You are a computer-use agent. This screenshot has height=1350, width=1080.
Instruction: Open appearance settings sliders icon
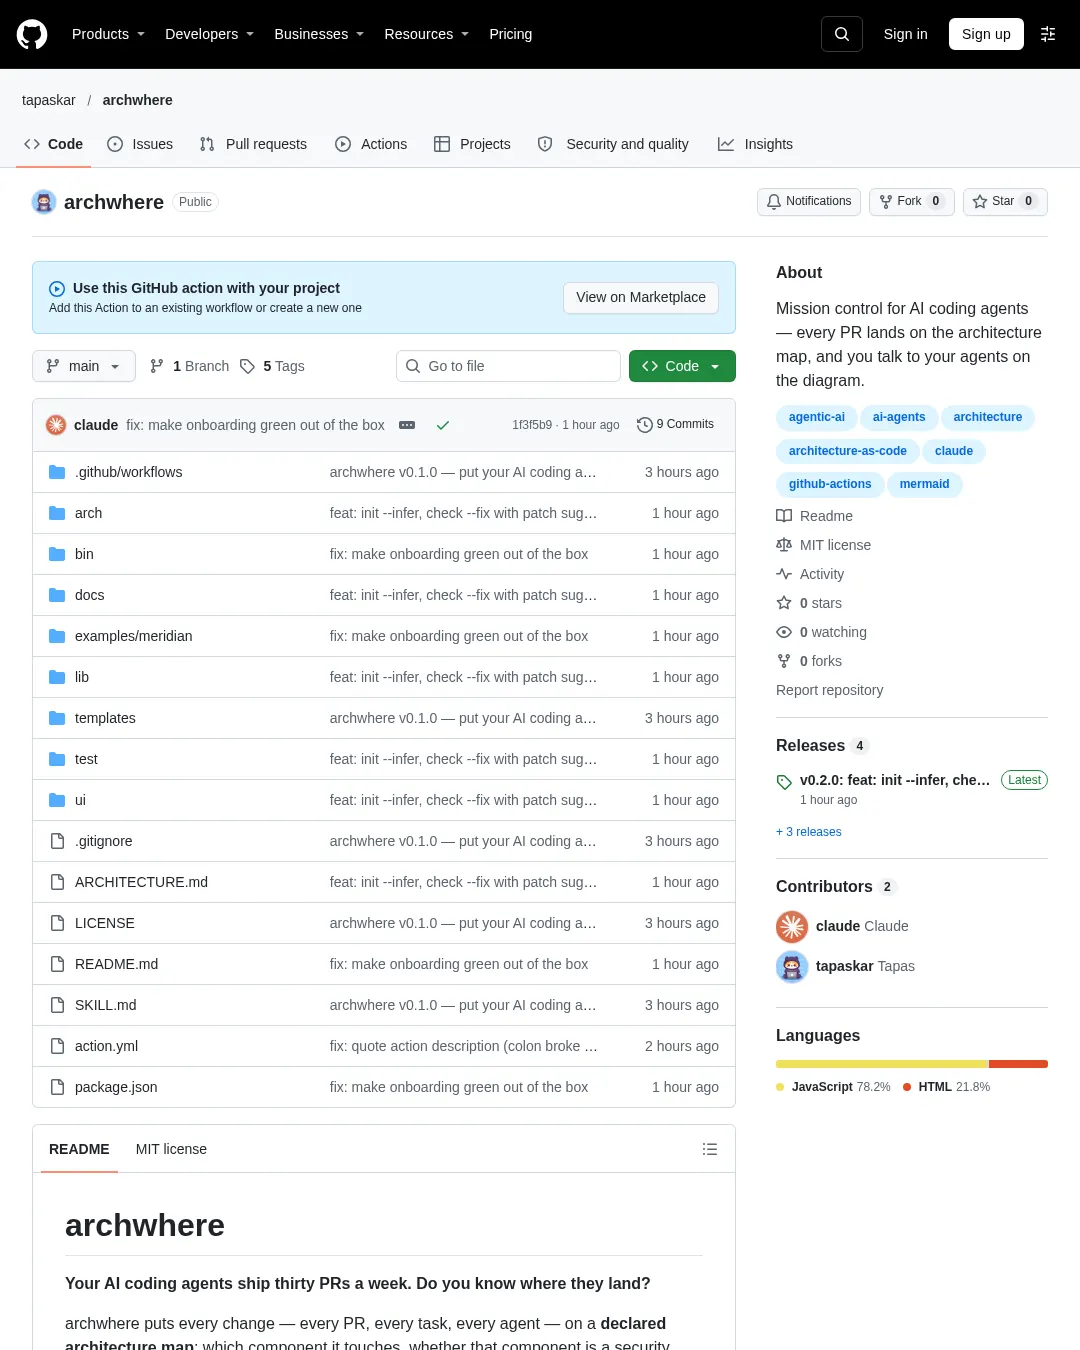click(x=1048, y=34)
